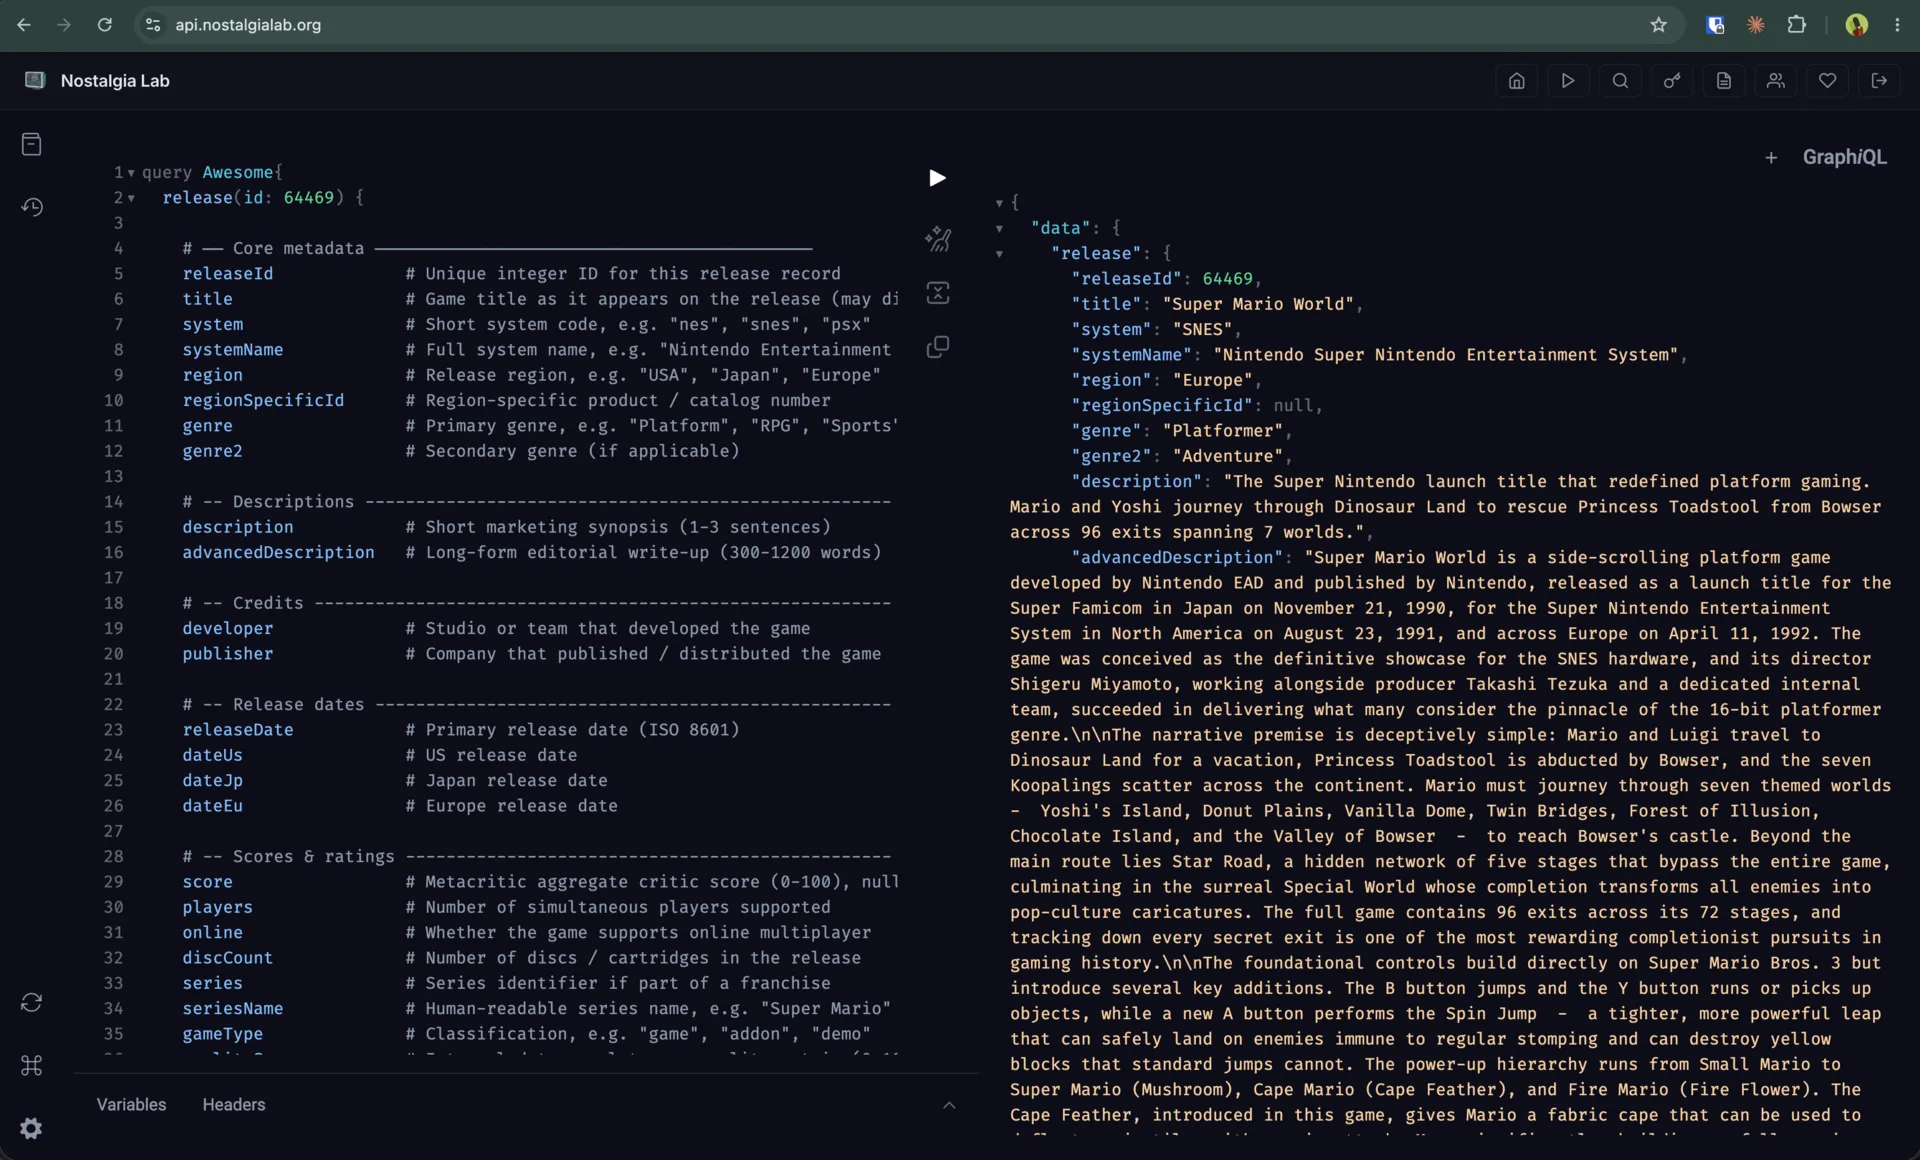Open browser extensions puzzle icon
The height and width of the screenshot is (1160, 1920).
click(1797, 25)
